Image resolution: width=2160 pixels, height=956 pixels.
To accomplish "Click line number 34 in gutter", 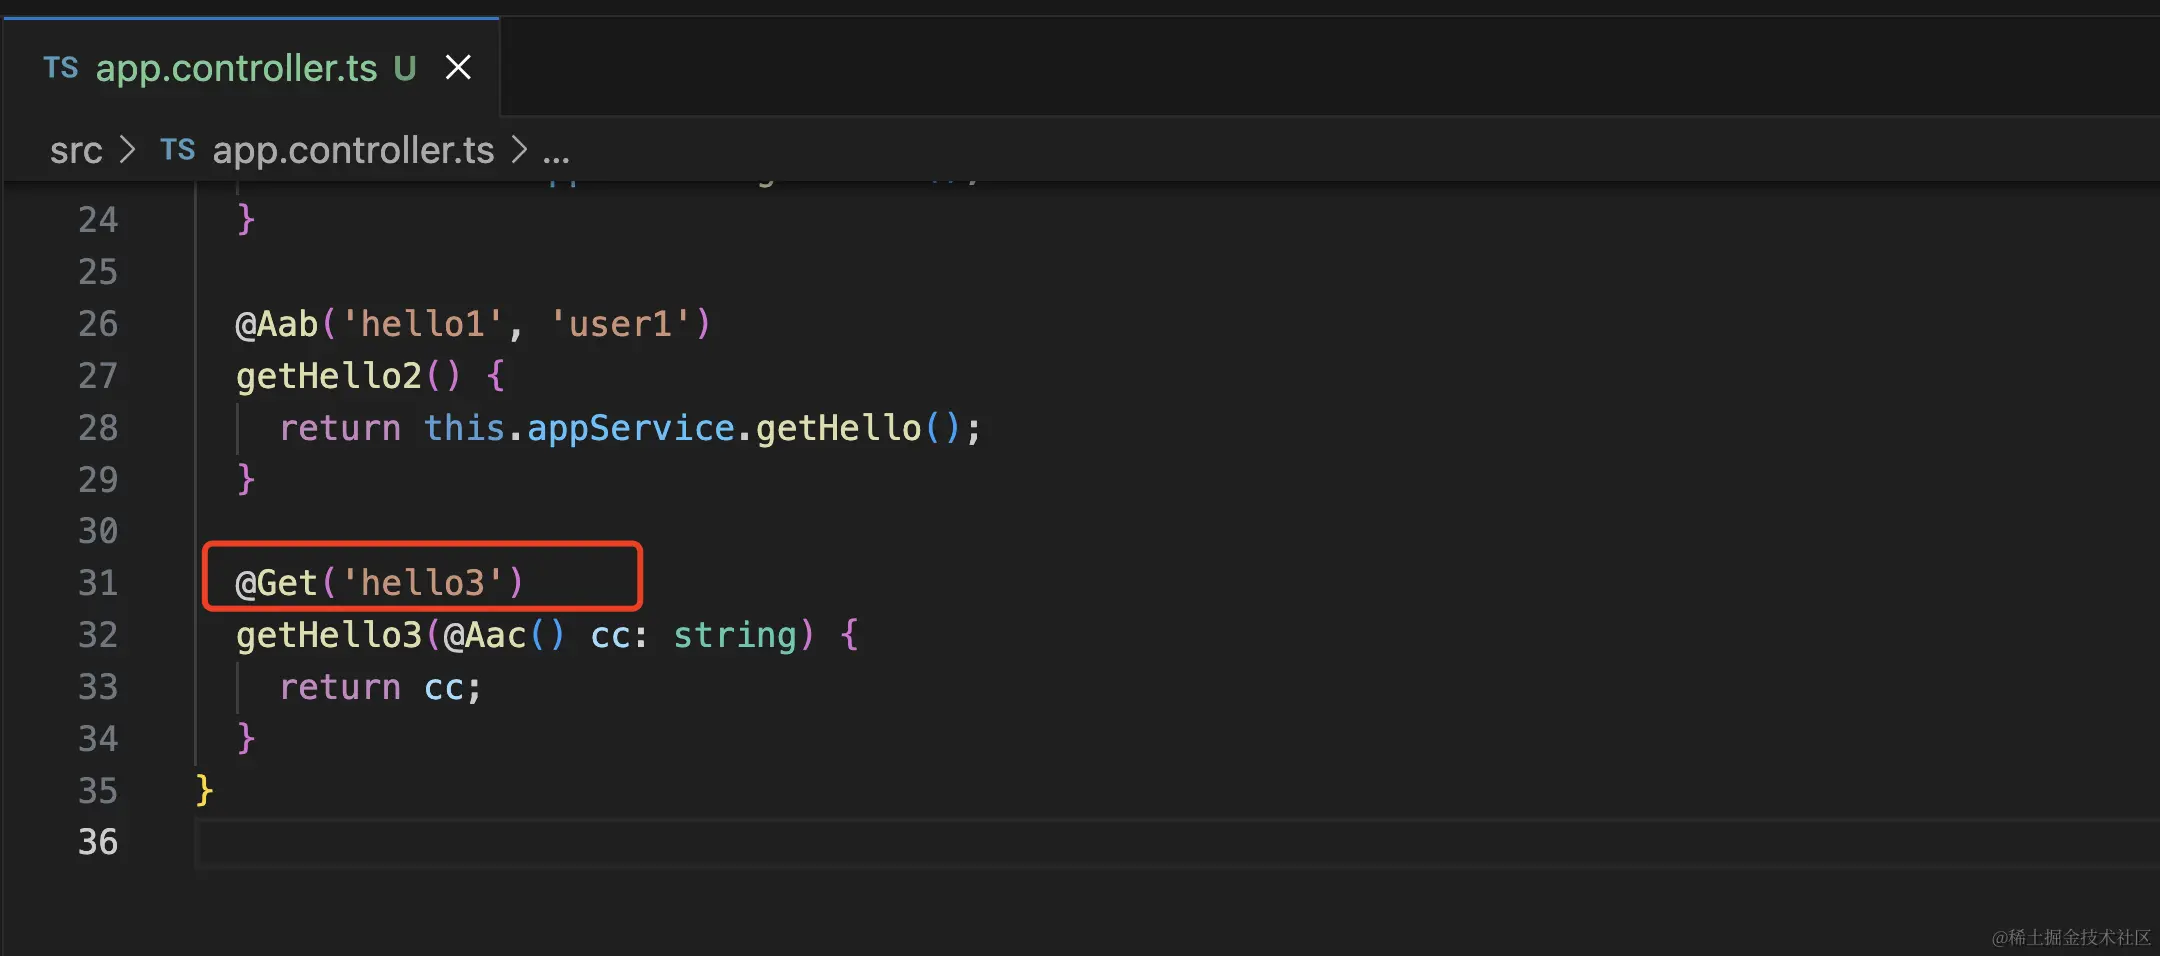I will [x=98, y=739].
